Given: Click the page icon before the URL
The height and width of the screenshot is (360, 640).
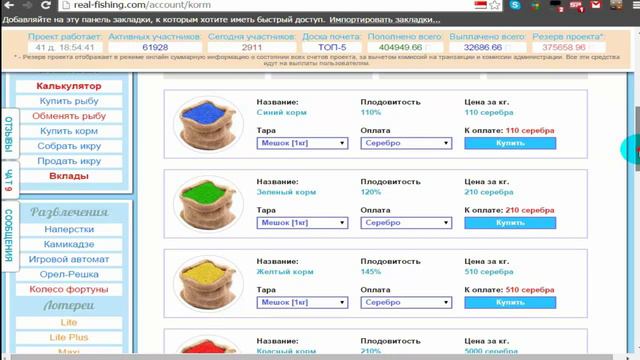Looking at the screenshot, I should pyautogui.click(x=65, y=5).
